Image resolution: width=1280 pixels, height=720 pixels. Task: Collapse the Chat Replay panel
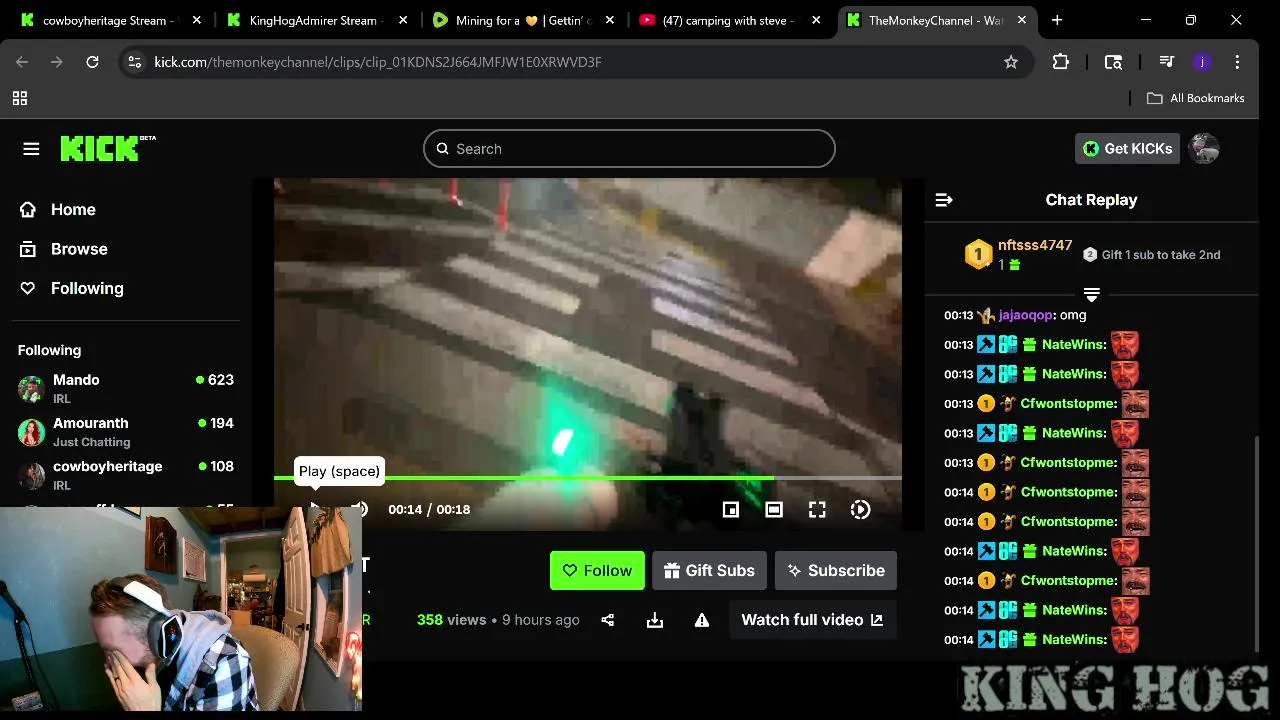[x=944, y=200]
